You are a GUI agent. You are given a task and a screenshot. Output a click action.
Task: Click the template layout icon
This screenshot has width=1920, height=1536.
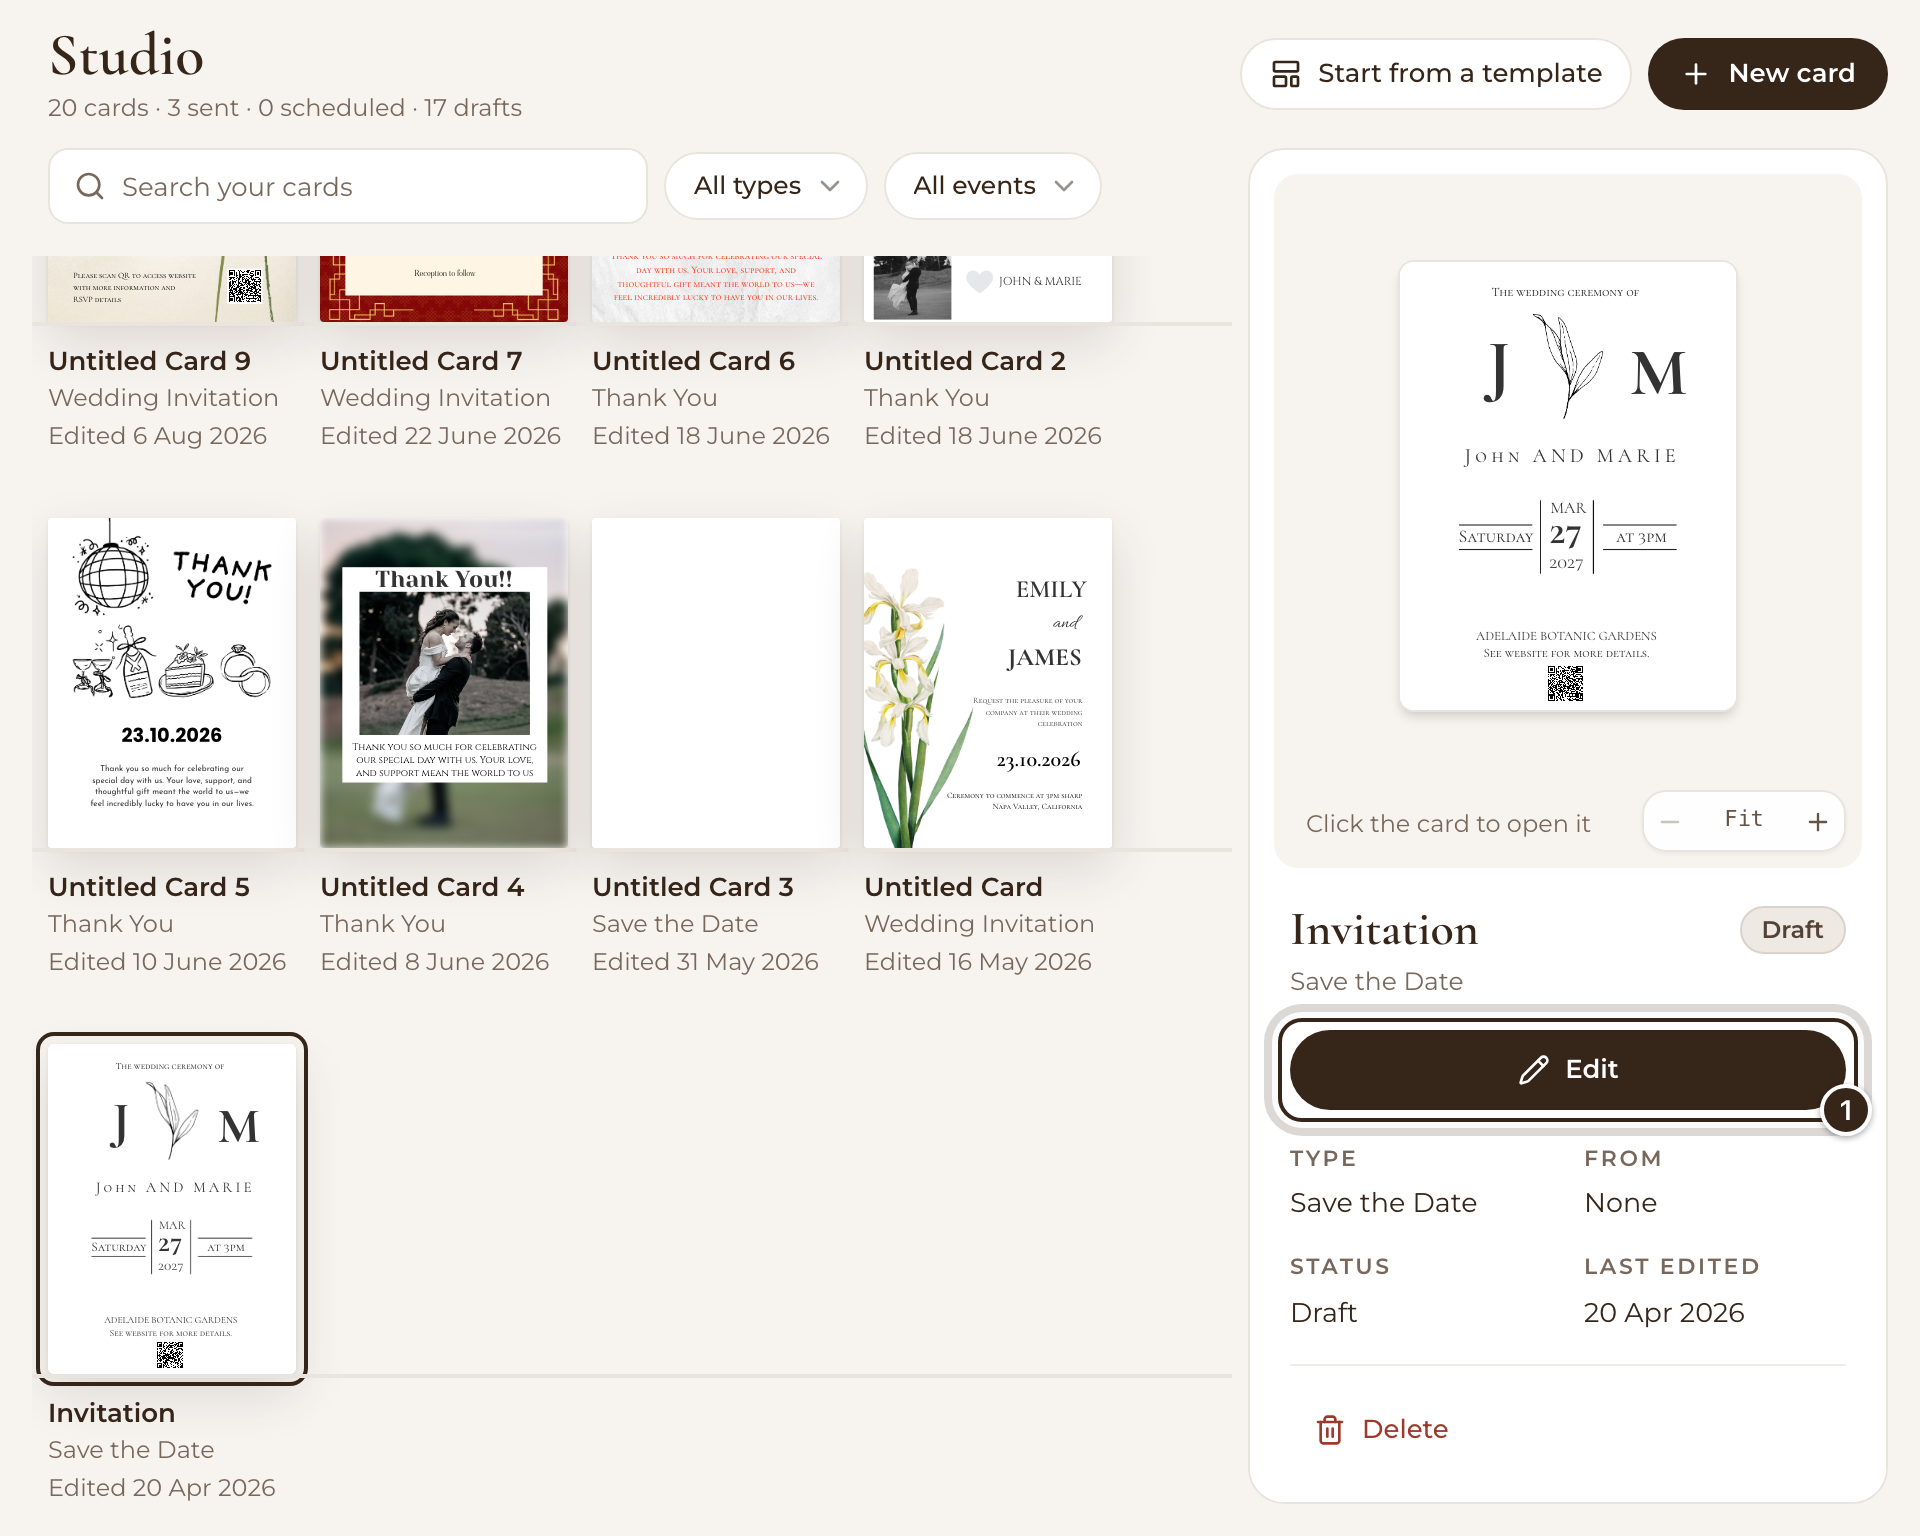[1285, 74]
